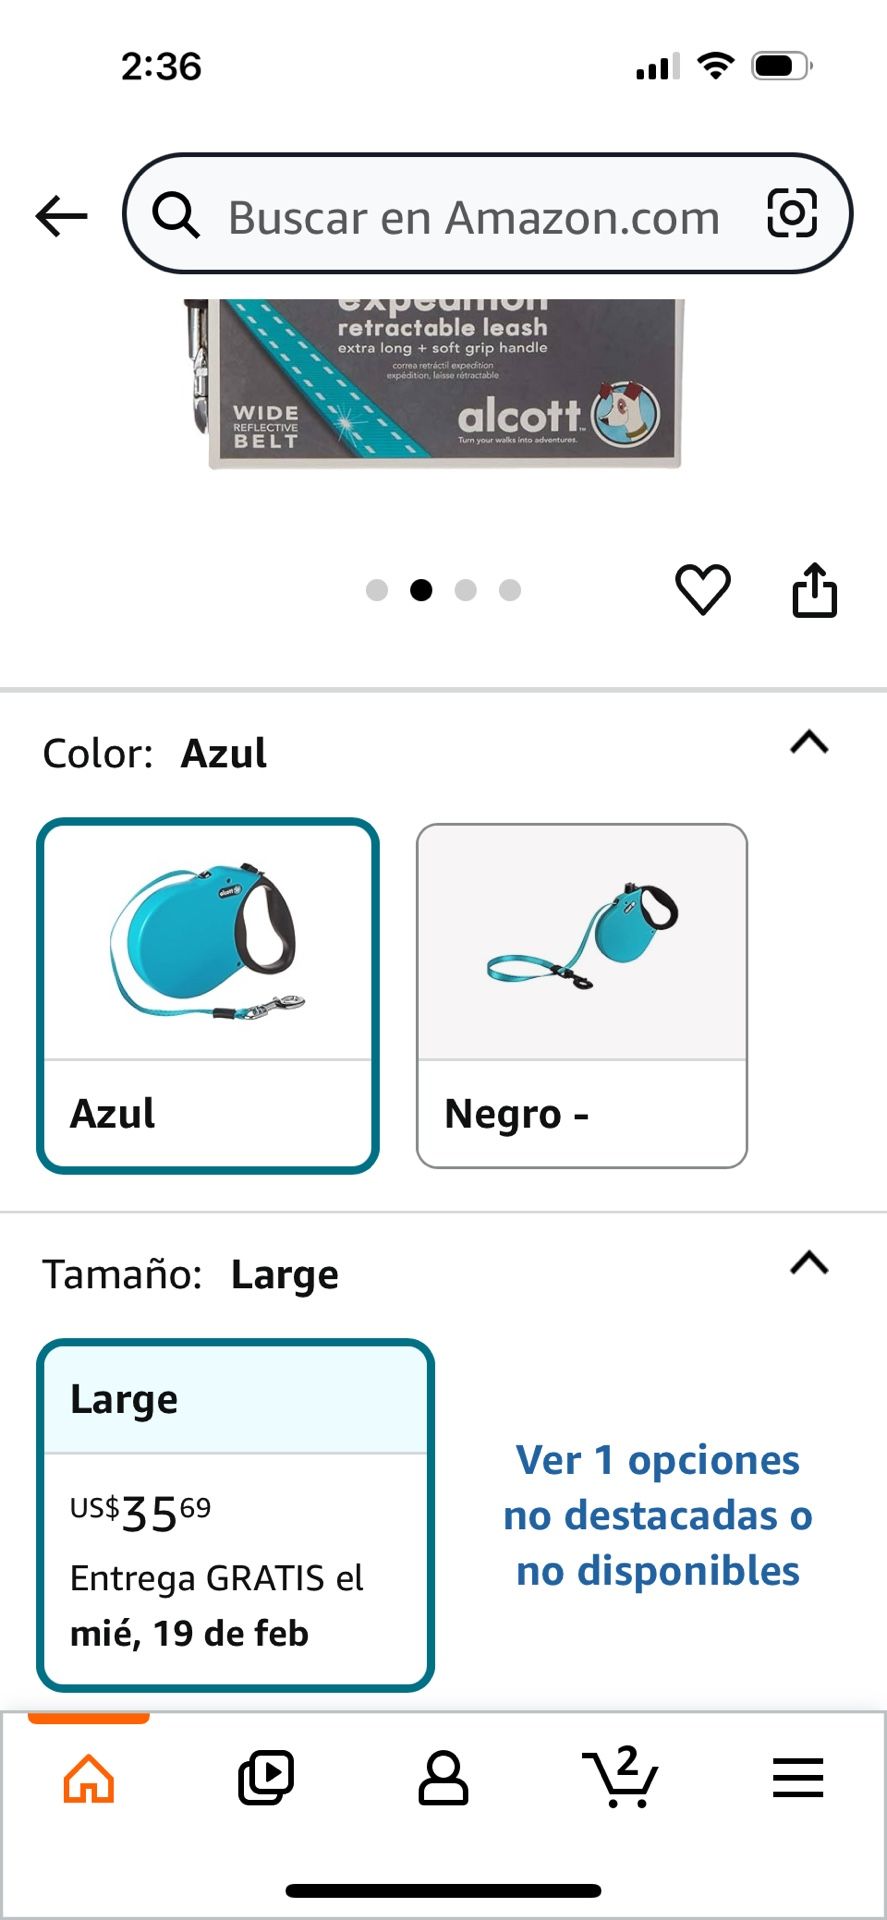This screenshot has height=1920, width=887.
Task: Collapse the Color section chevron
Action: 809,742
